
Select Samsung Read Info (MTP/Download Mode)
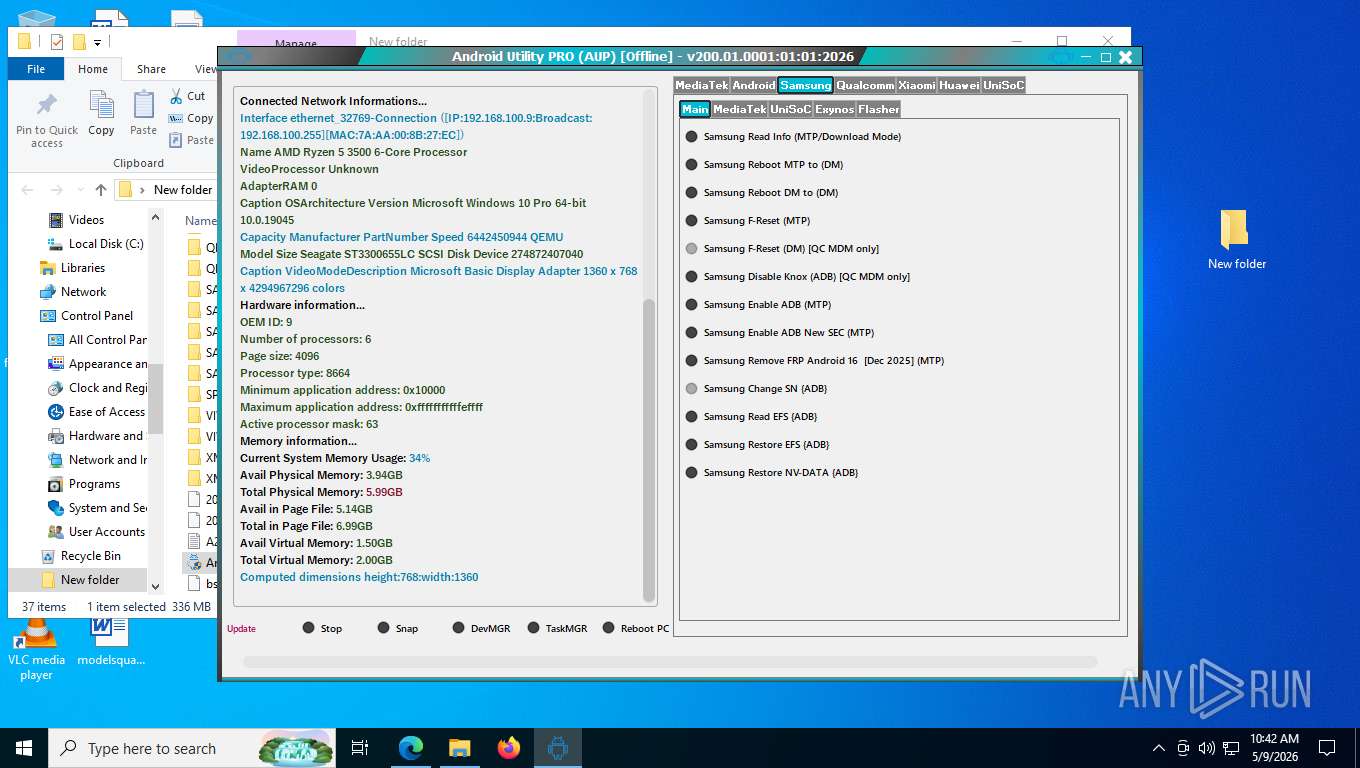click(x=793, y=137)
